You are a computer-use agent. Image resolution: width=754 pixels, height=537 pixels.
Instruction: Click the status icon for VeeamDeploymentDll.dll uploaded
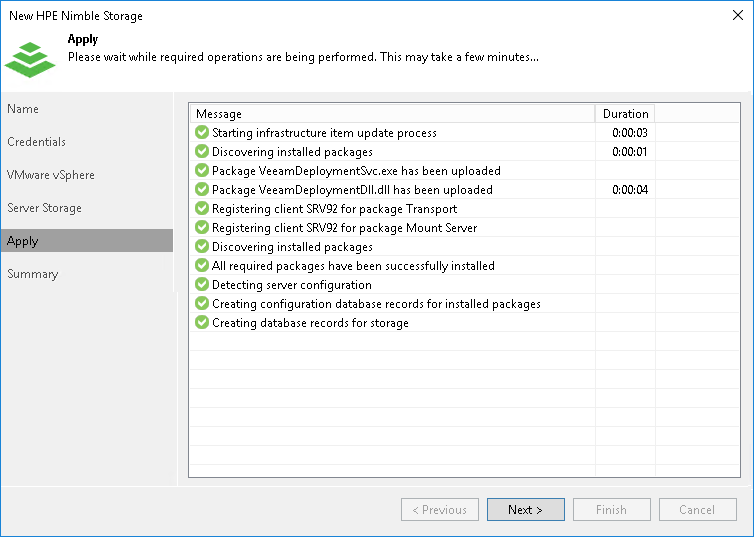click(202, 190)
